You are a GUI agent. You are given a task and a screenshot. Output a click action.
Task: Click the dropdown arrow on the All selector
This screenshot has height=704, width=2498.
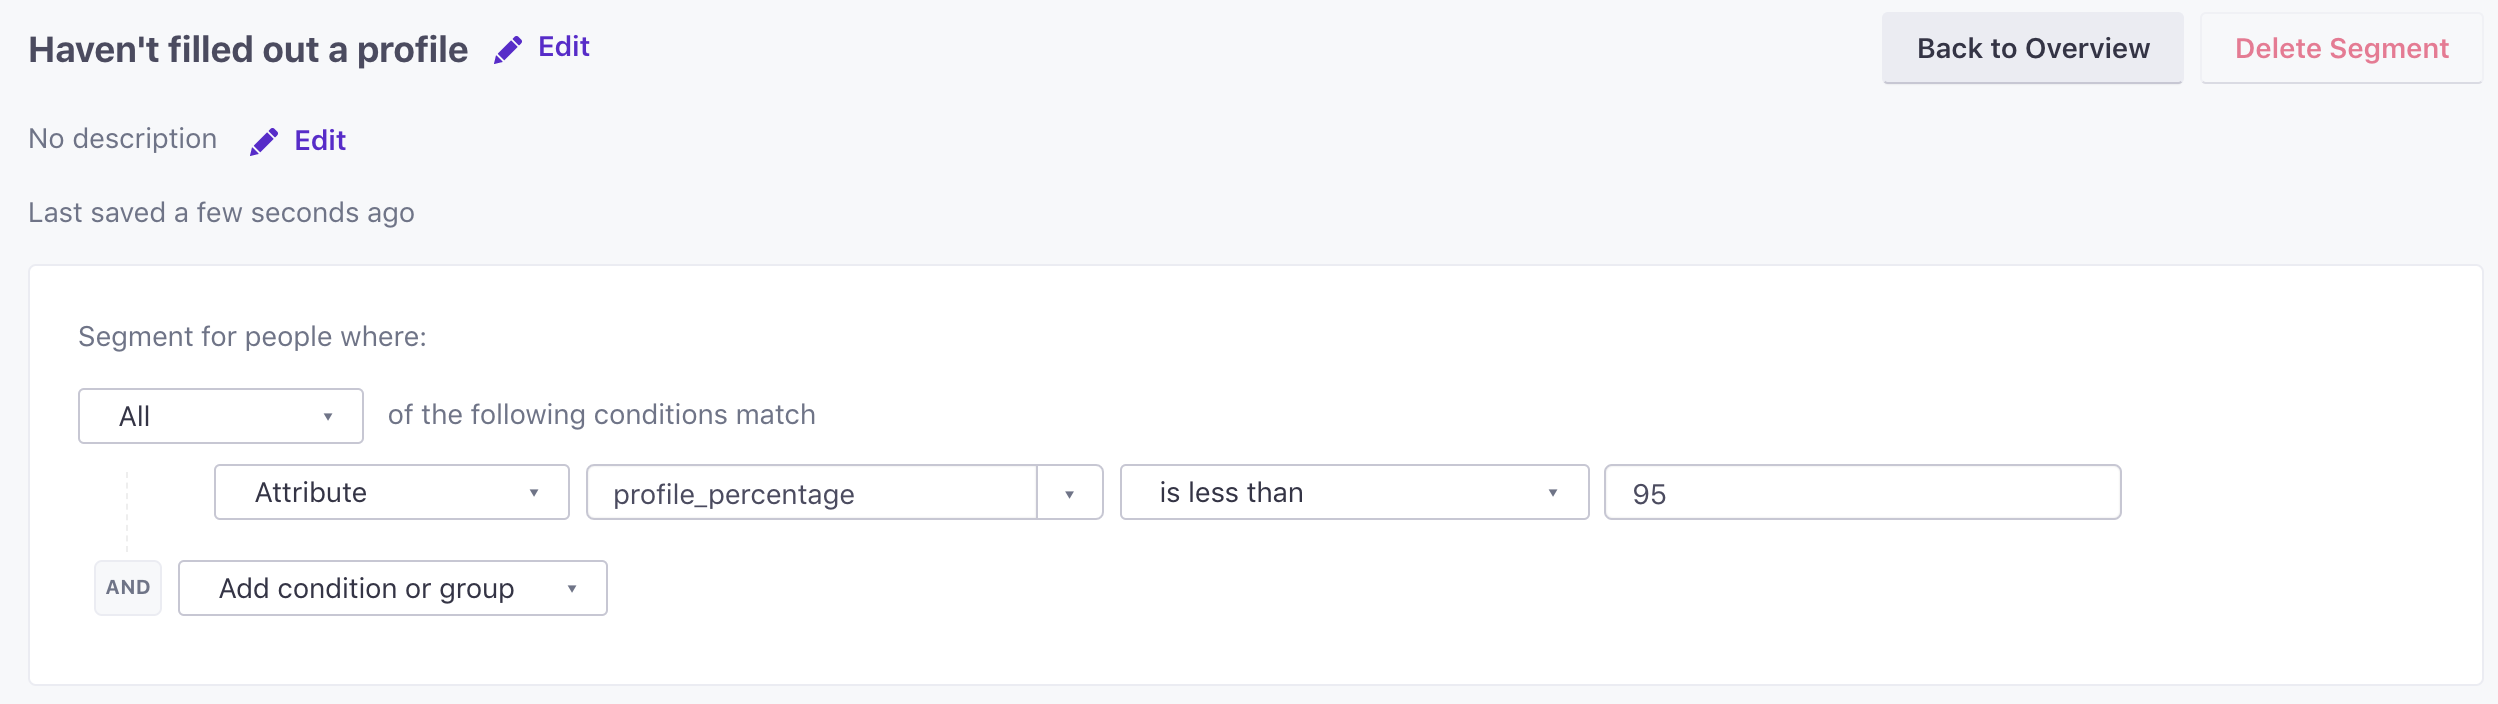click(x=330, y=416)
